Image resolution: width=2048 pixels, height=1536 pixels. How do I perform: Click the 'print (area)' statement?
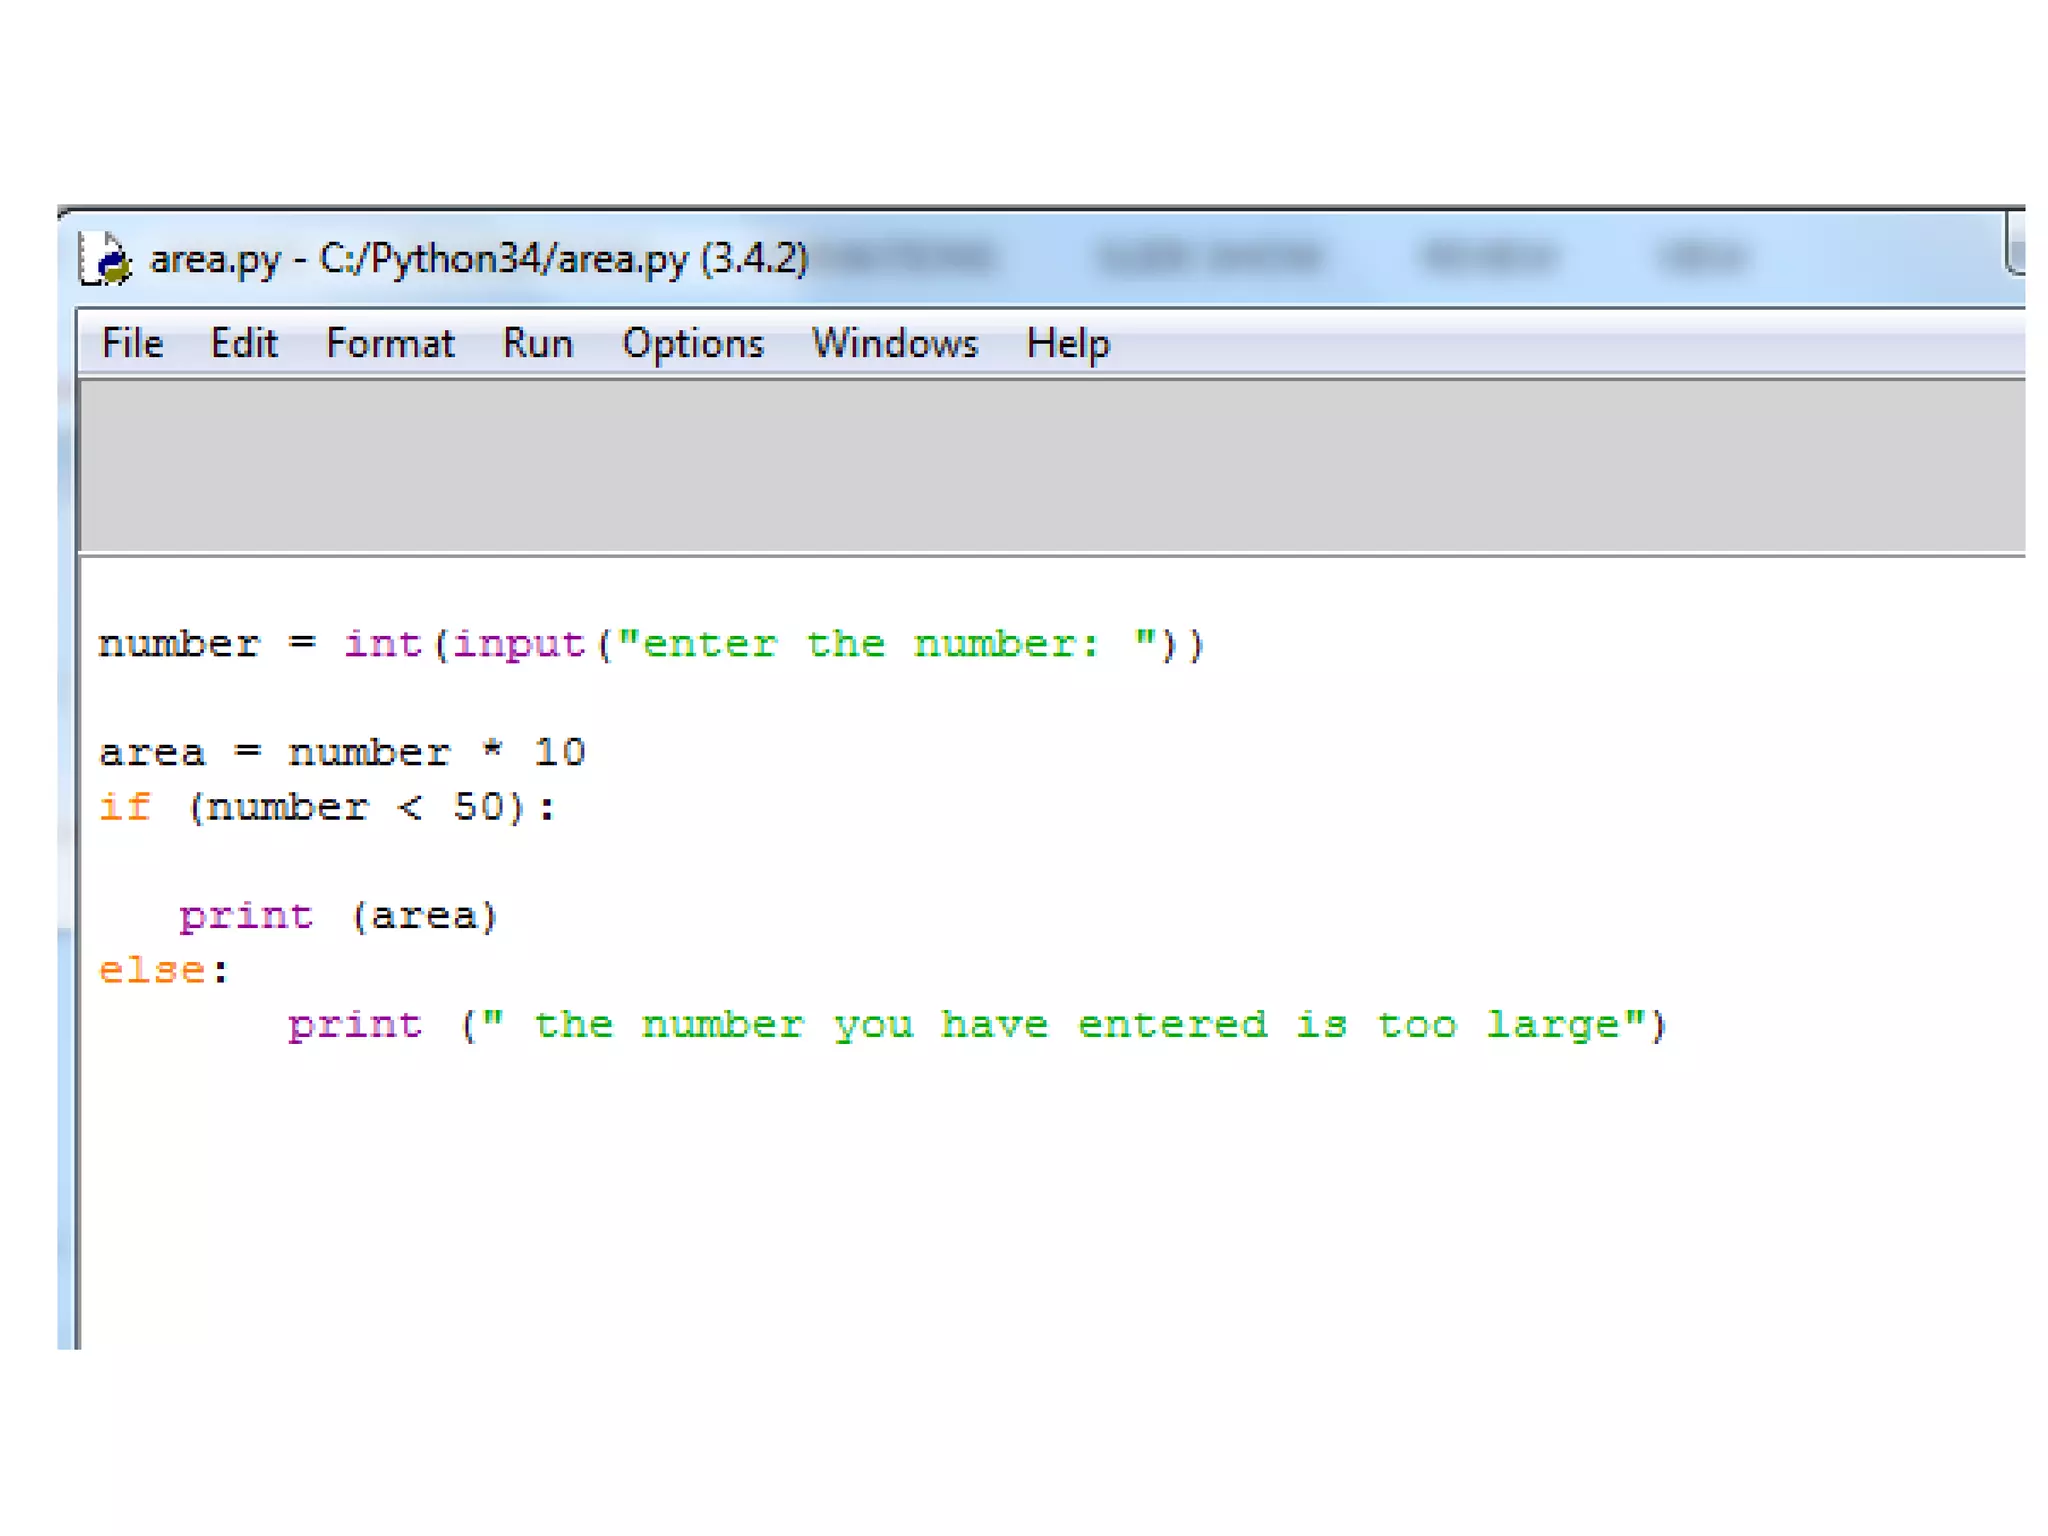338,916
